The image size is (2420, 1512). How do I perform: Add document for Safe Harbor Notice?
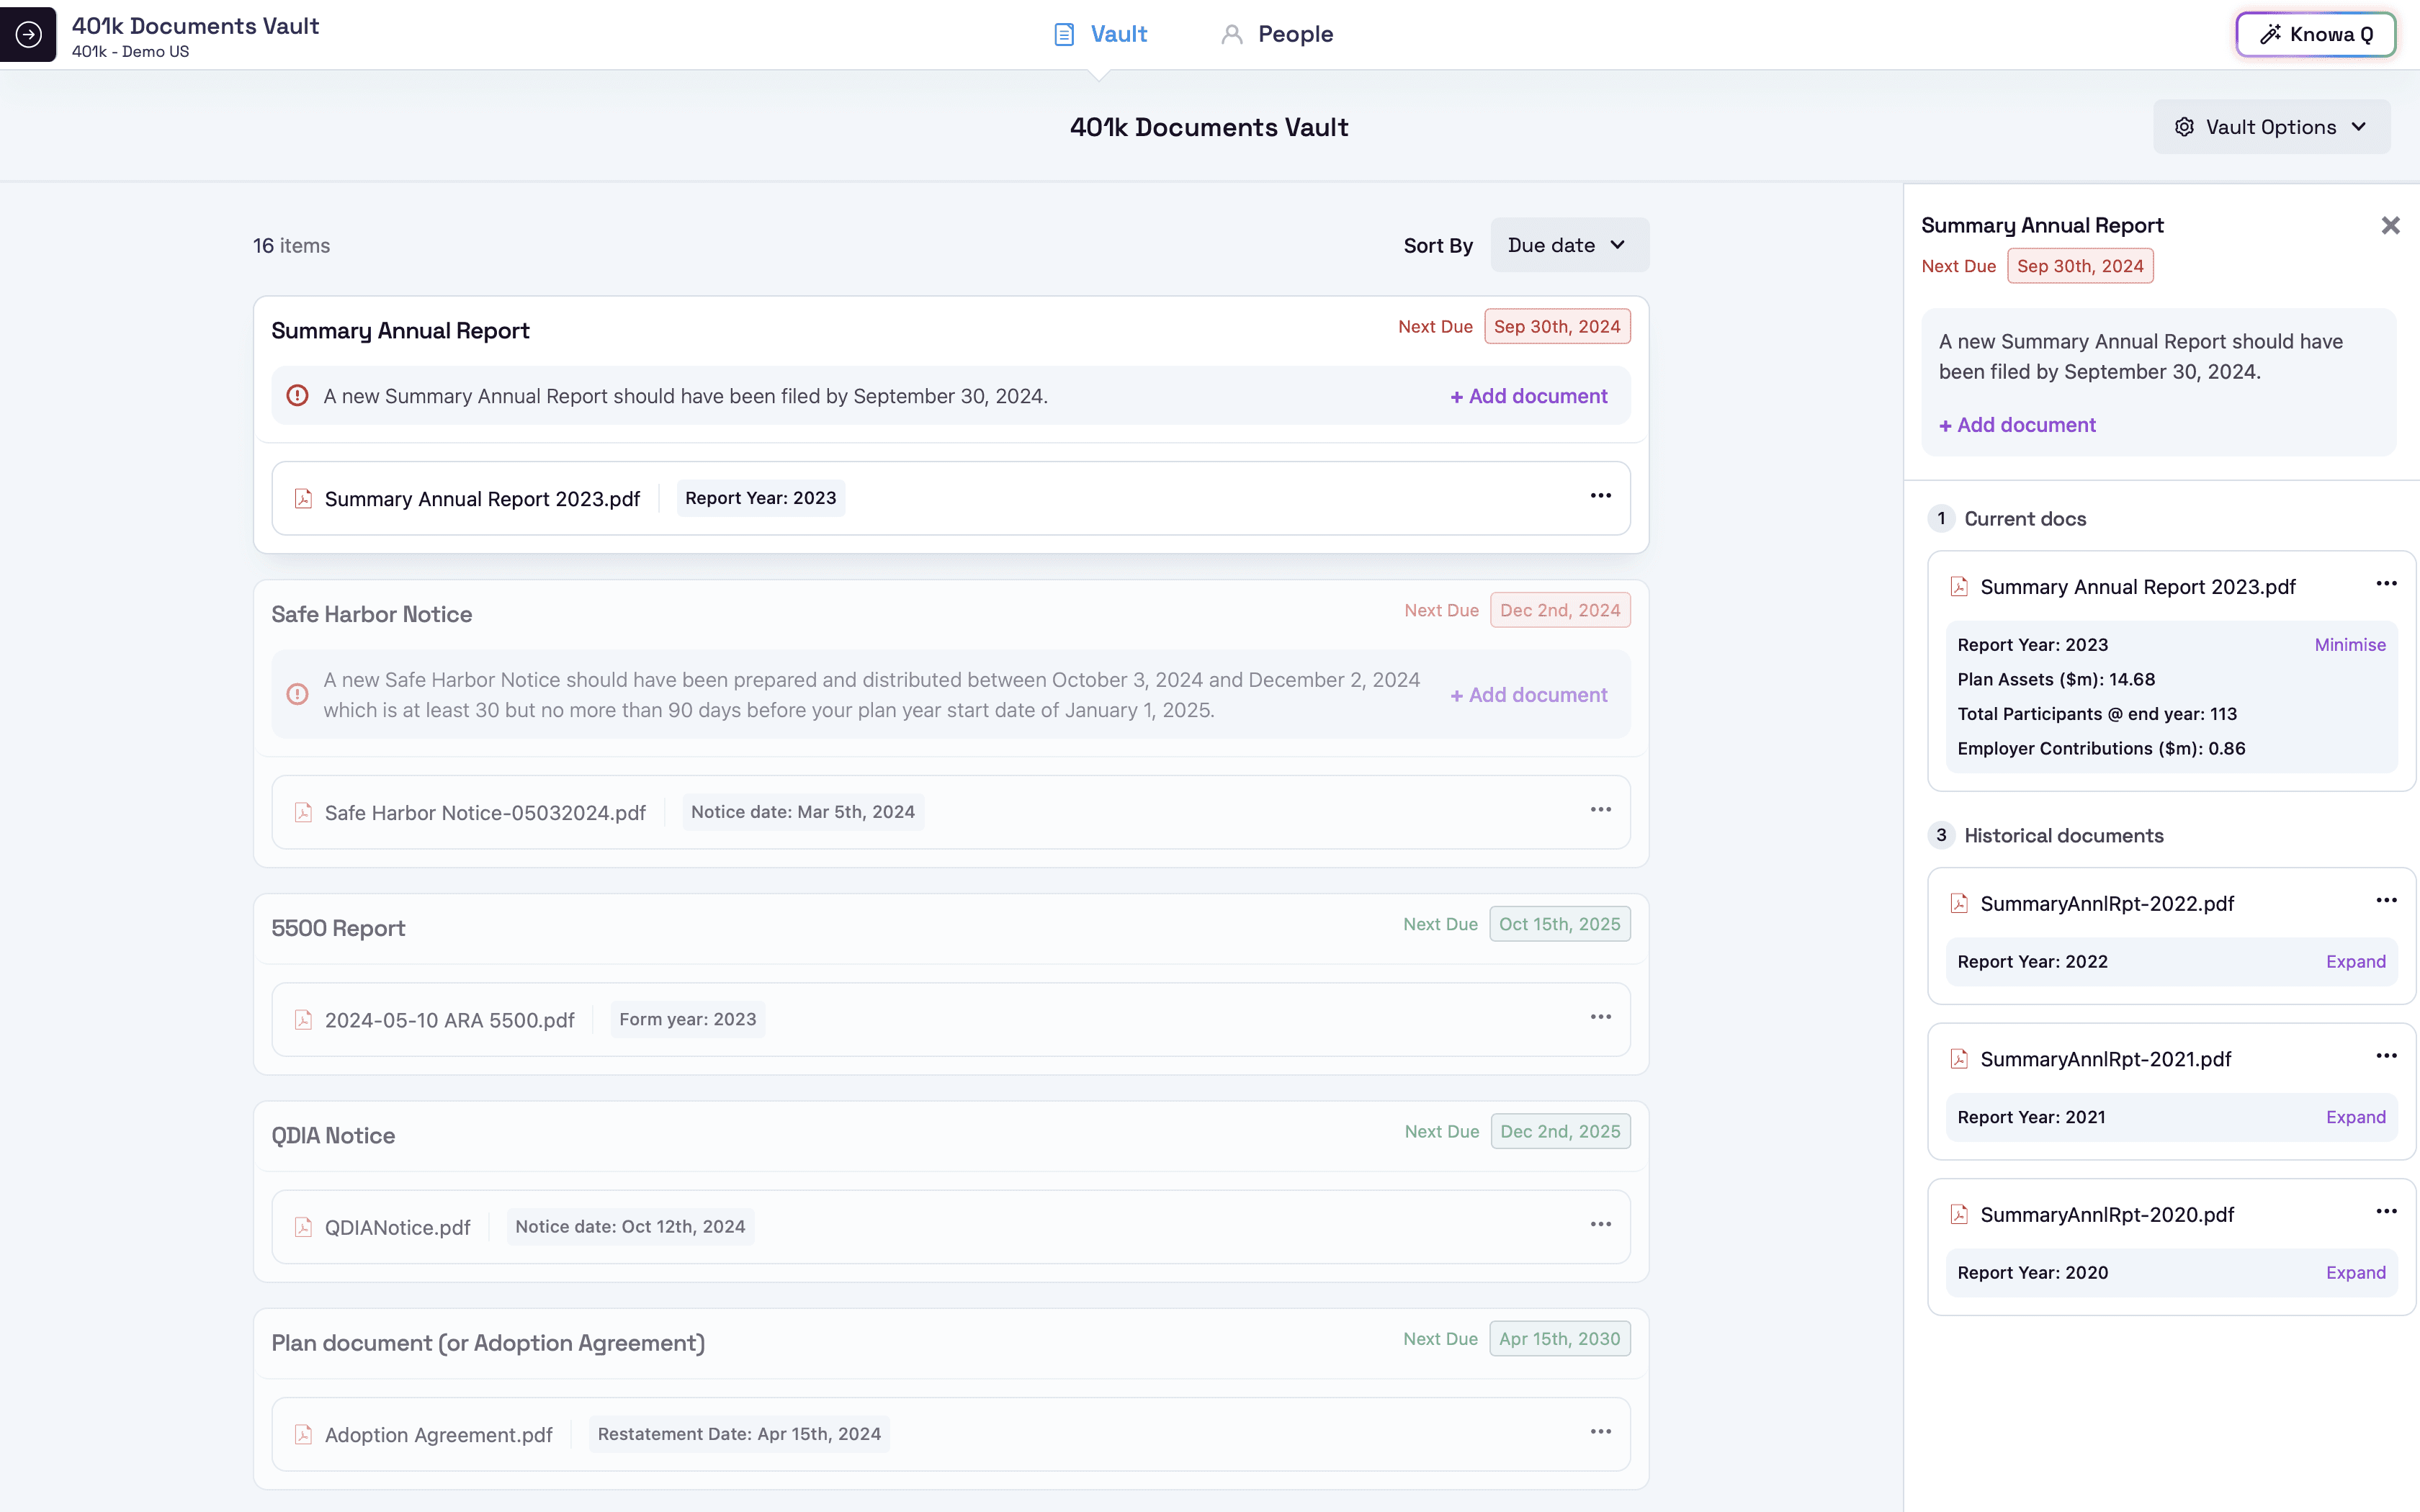pos(1529,695)
